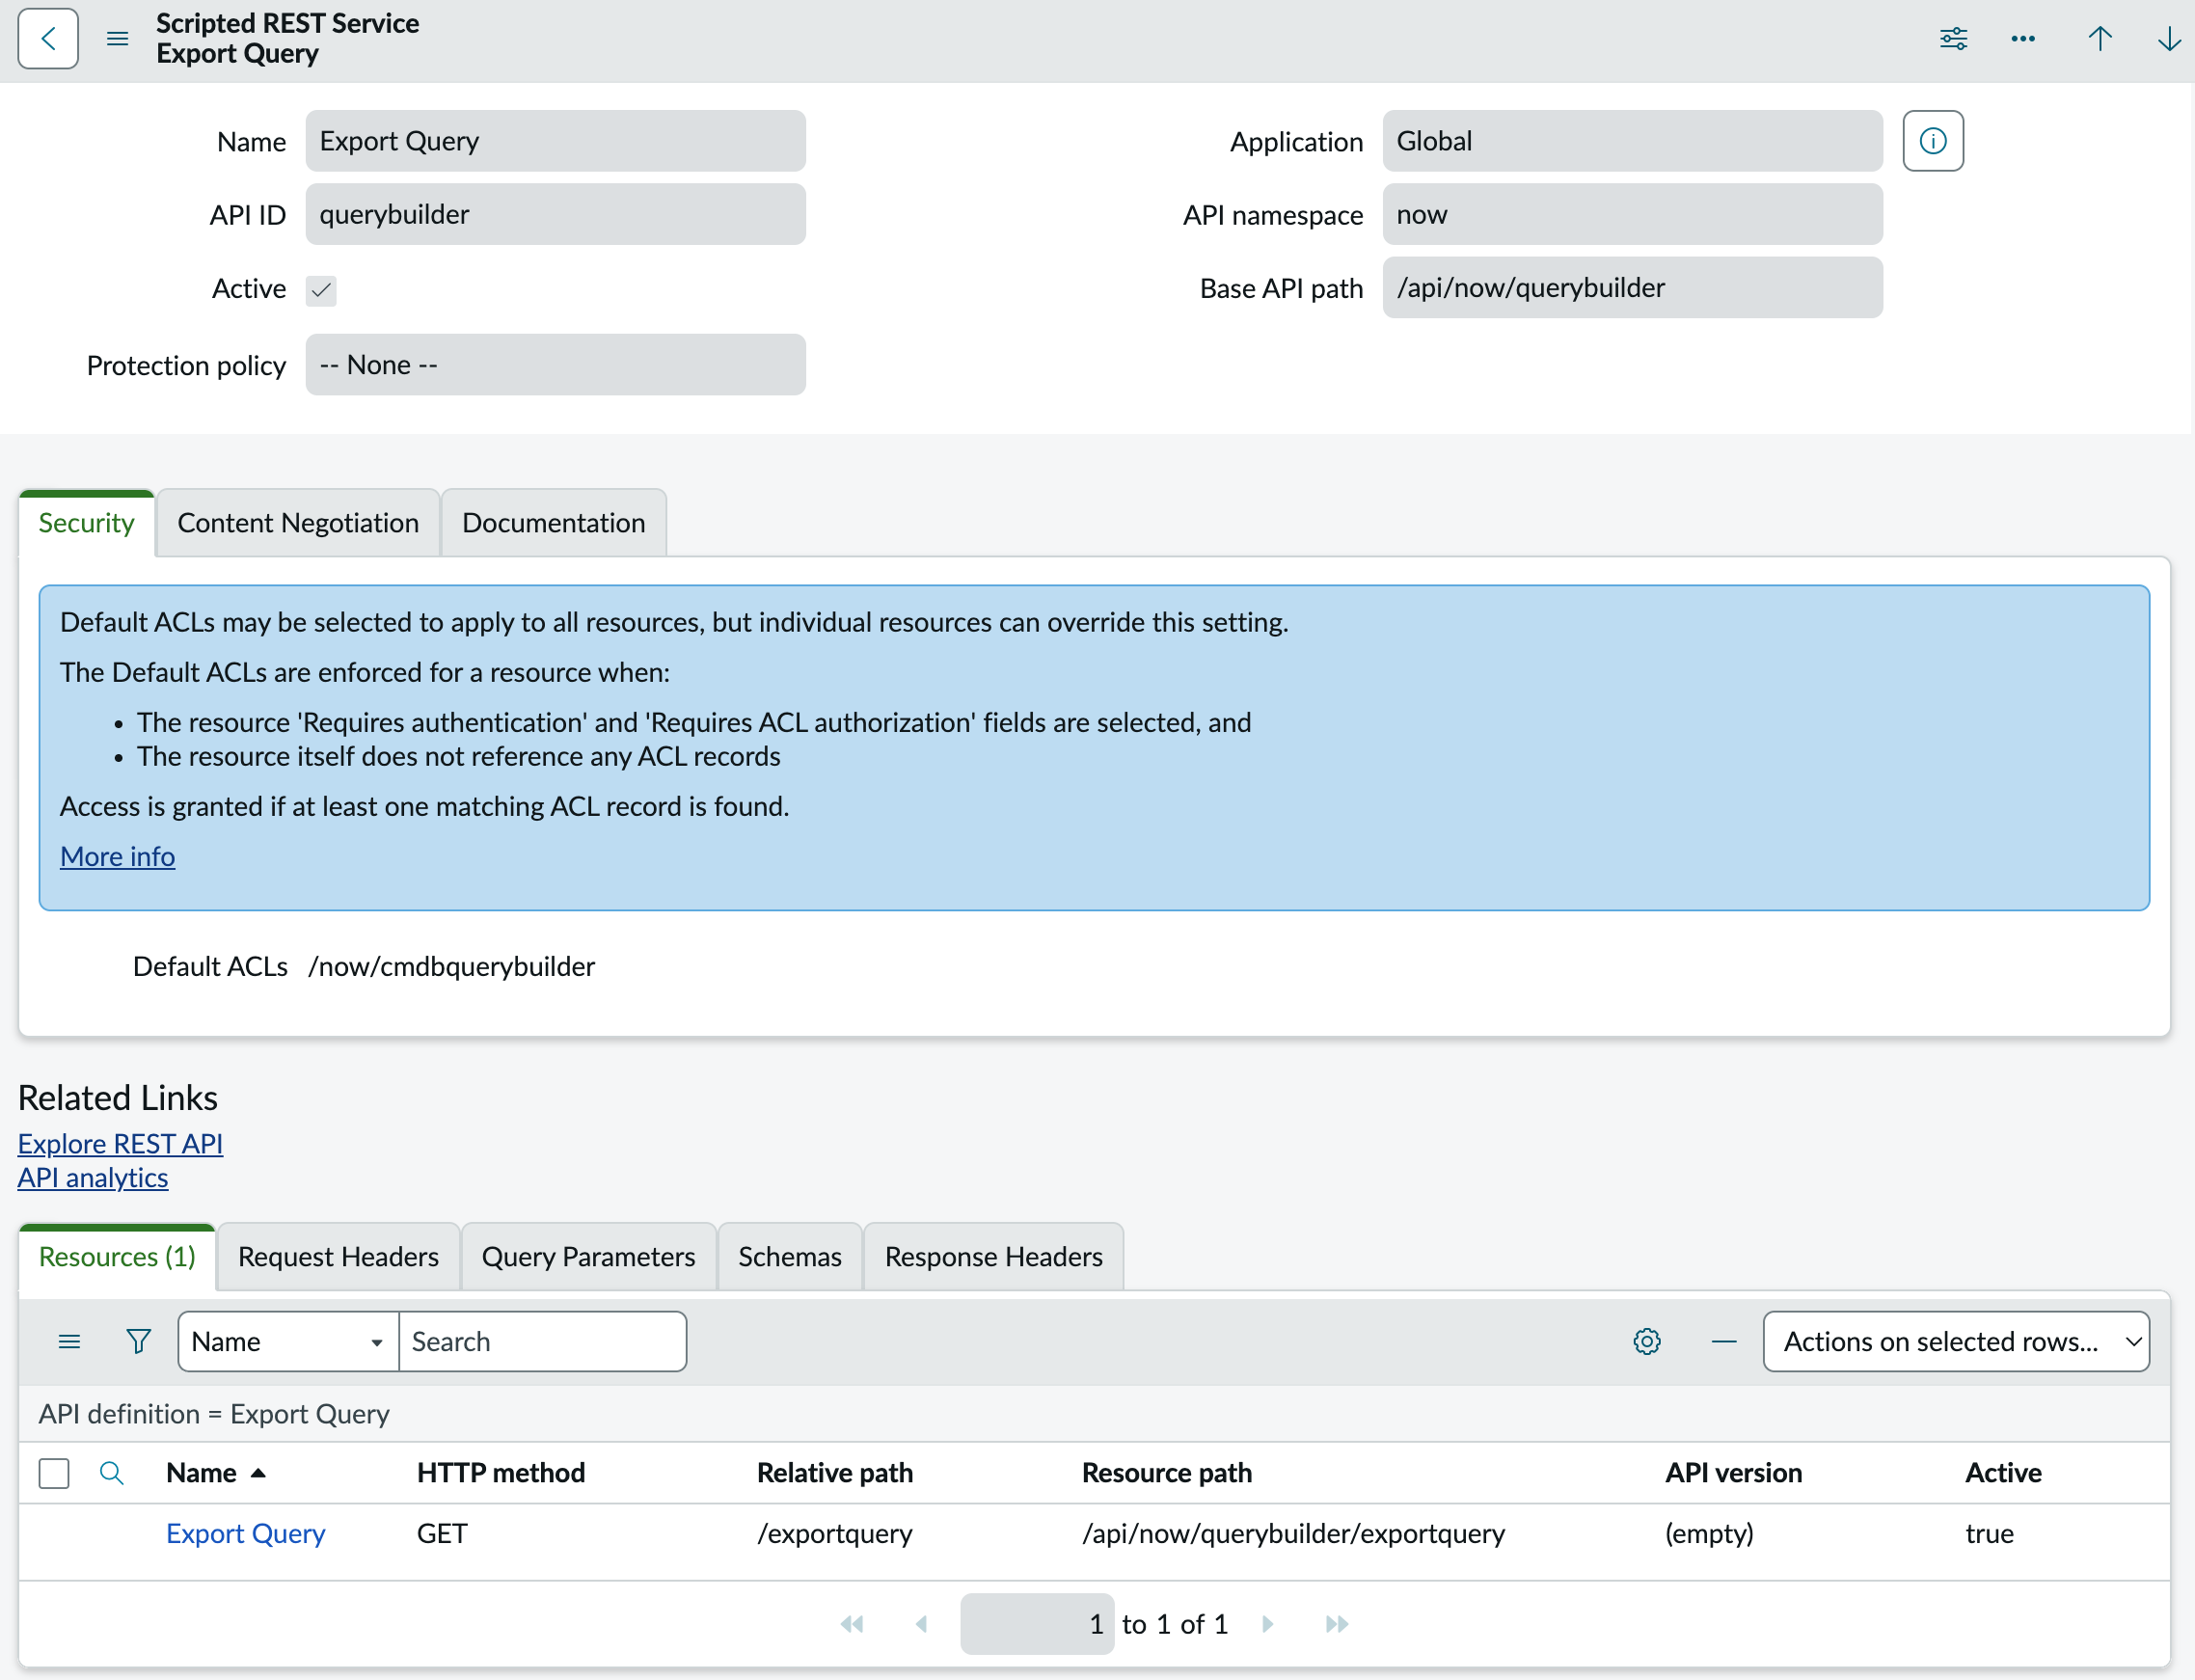Open the Explore REST API link

point(120,1143)
